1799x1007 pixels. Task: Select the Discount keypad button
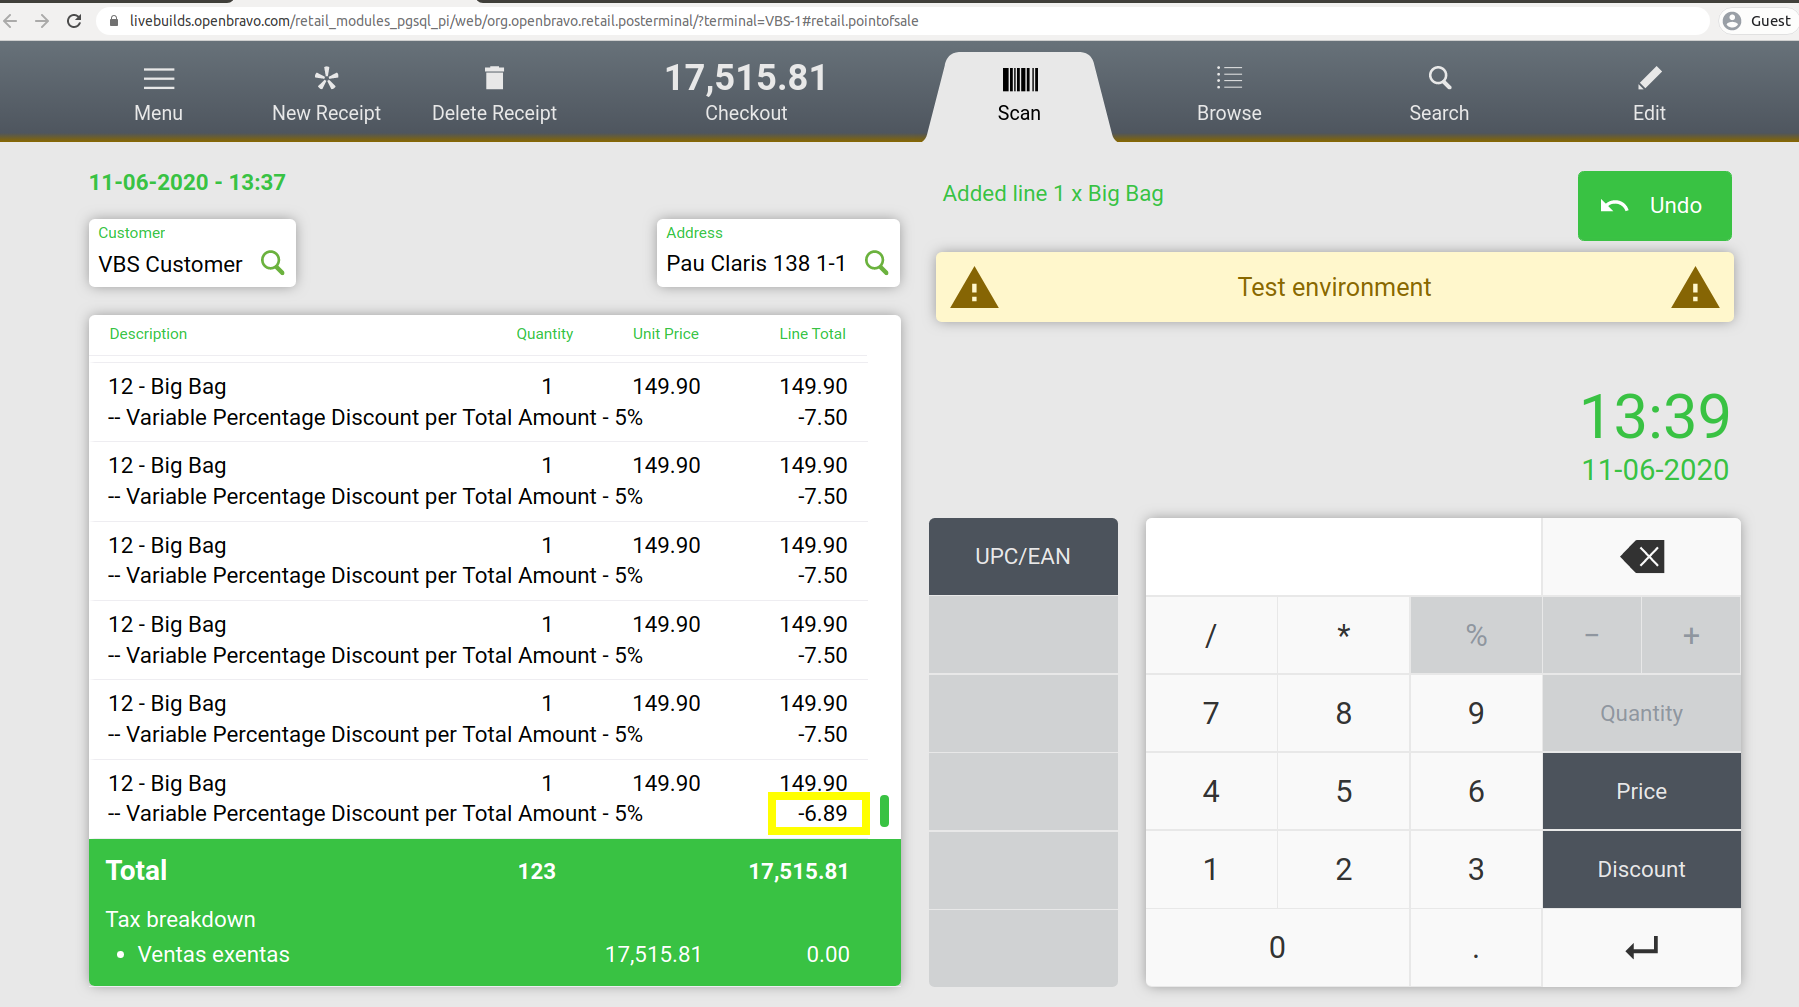click(x=1641, y=869)
